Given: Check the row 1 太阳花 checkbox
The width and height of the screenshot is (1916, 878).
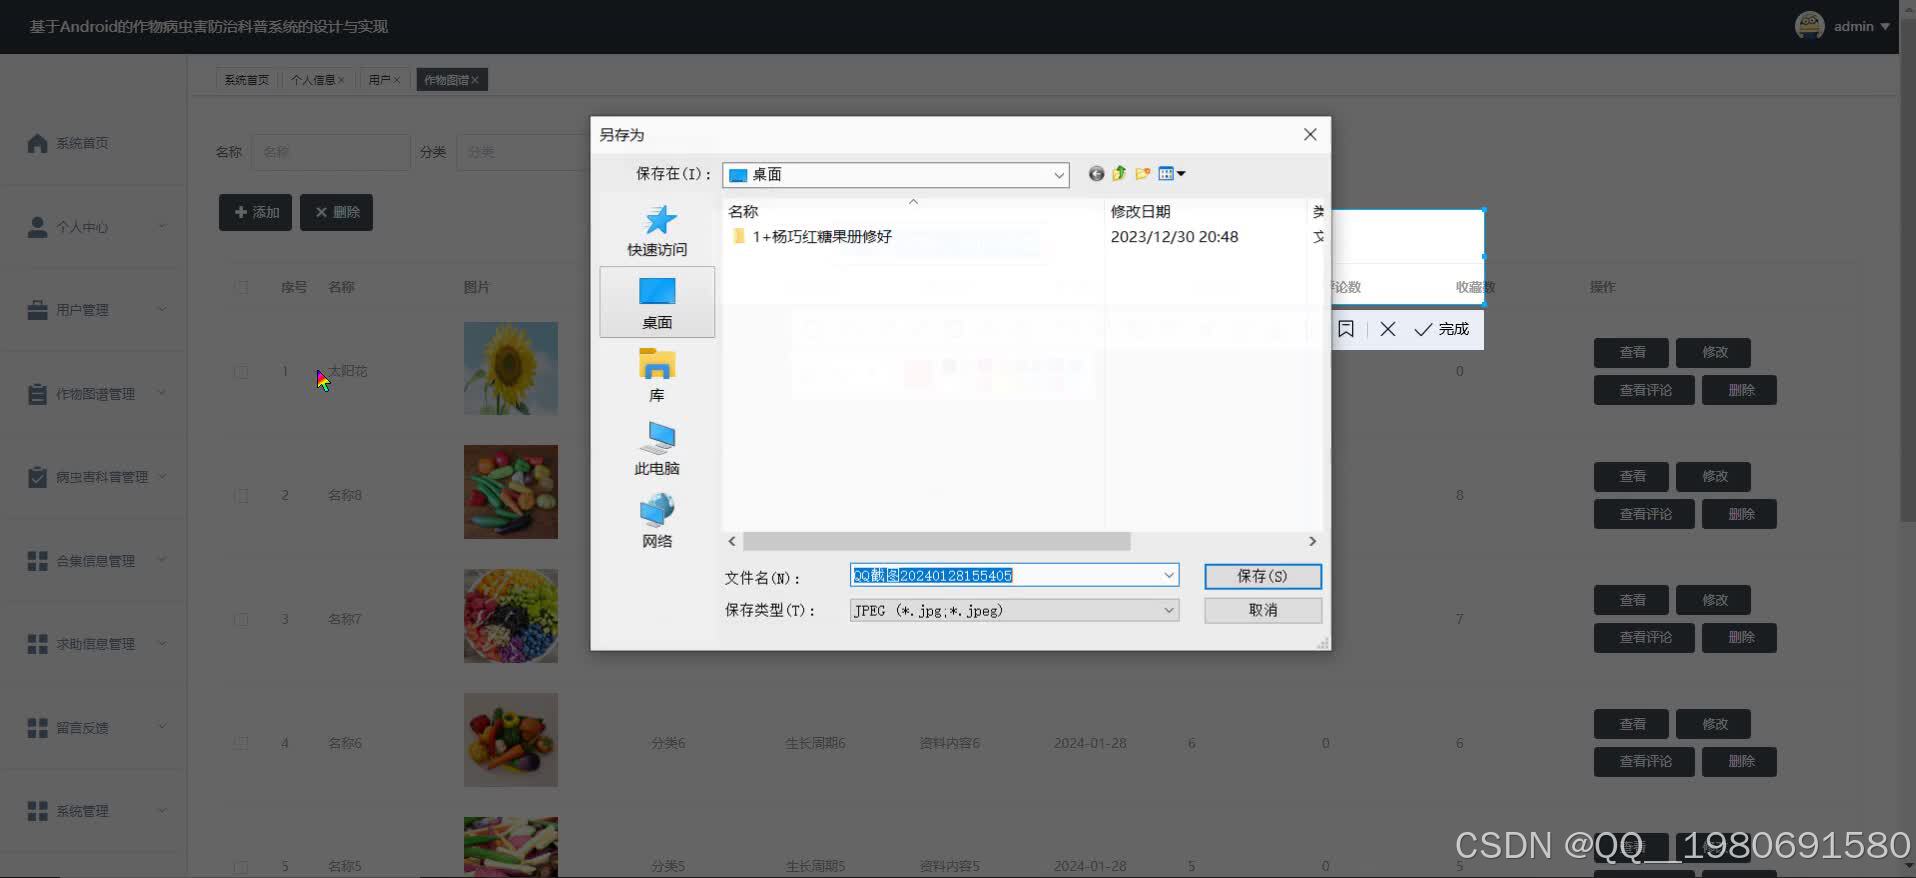Looking at the screenshot, I should tap(241, 371).
